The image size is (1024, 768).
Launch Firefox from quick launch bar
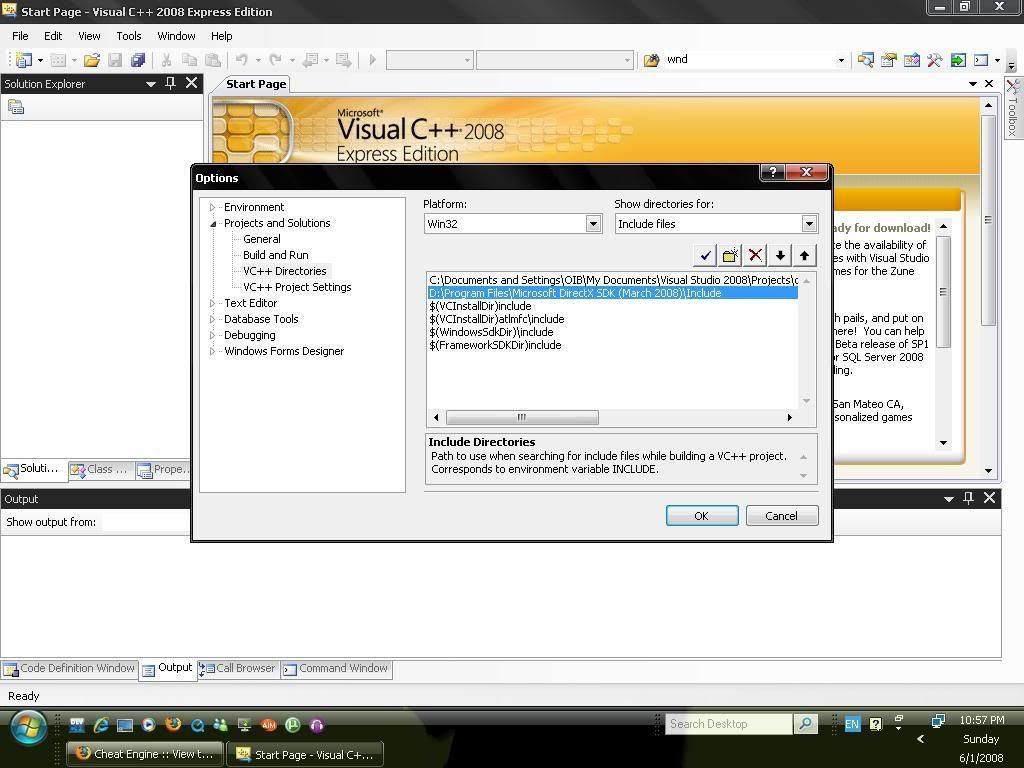tap(173, 724)
